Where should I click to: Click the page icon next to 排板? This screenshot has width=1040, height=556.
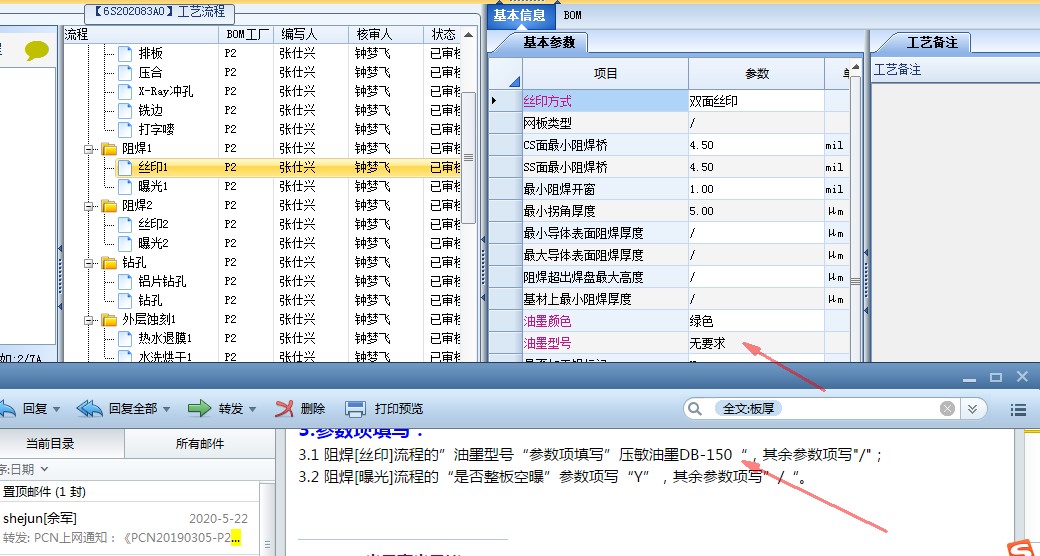click(x=125, y=54)
